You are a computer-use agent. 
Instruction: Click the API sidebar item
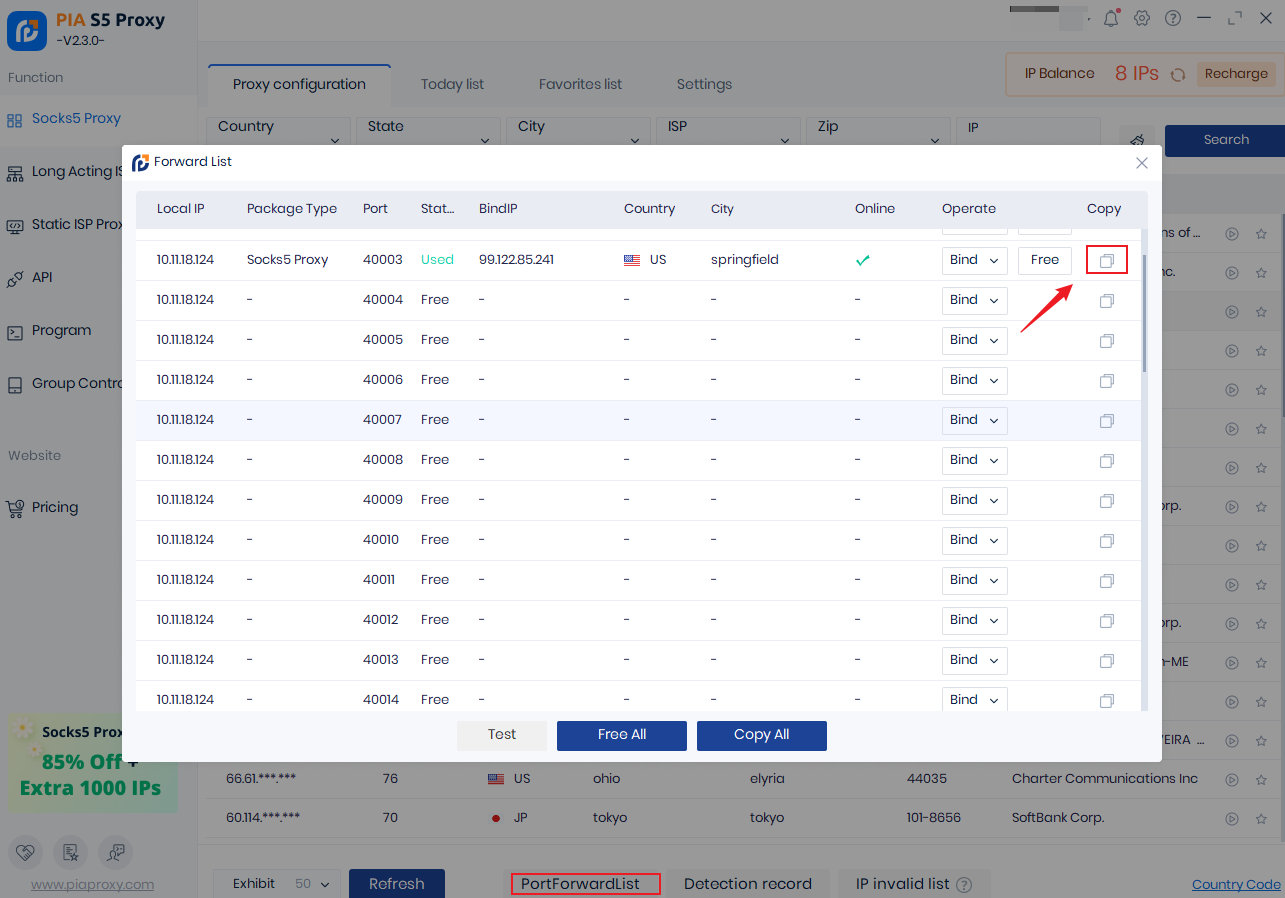pyautogui.click(x=41, y=277)
